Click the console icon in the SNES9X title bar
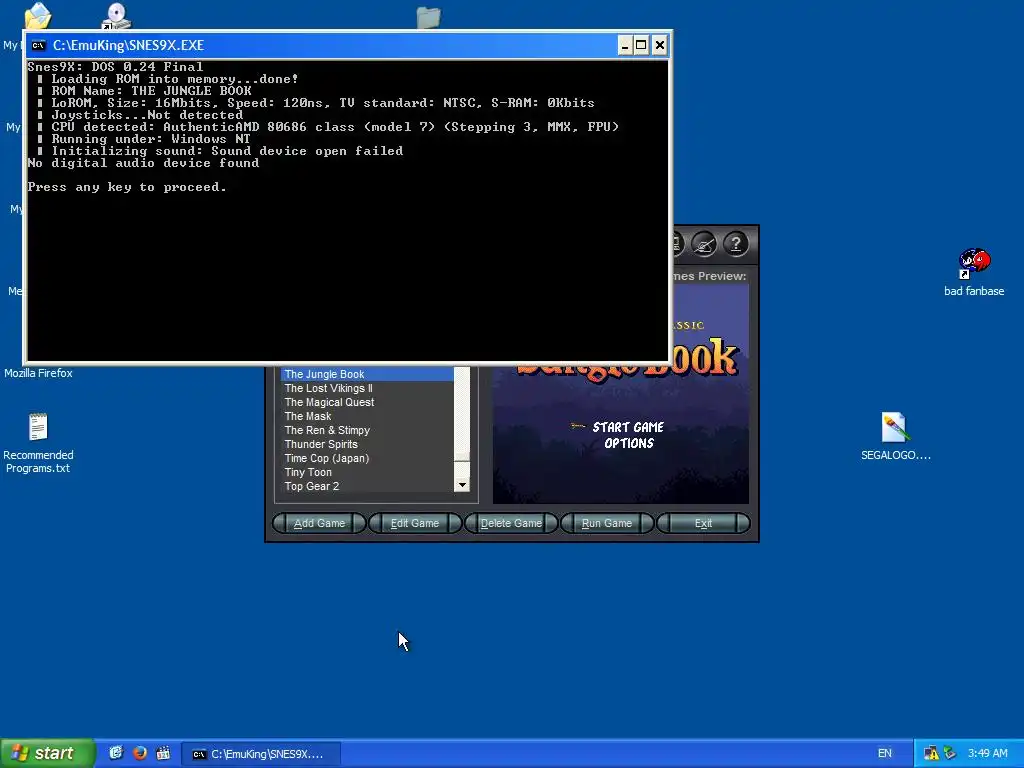Viewport: 1024px width, 768px height. 39,45
